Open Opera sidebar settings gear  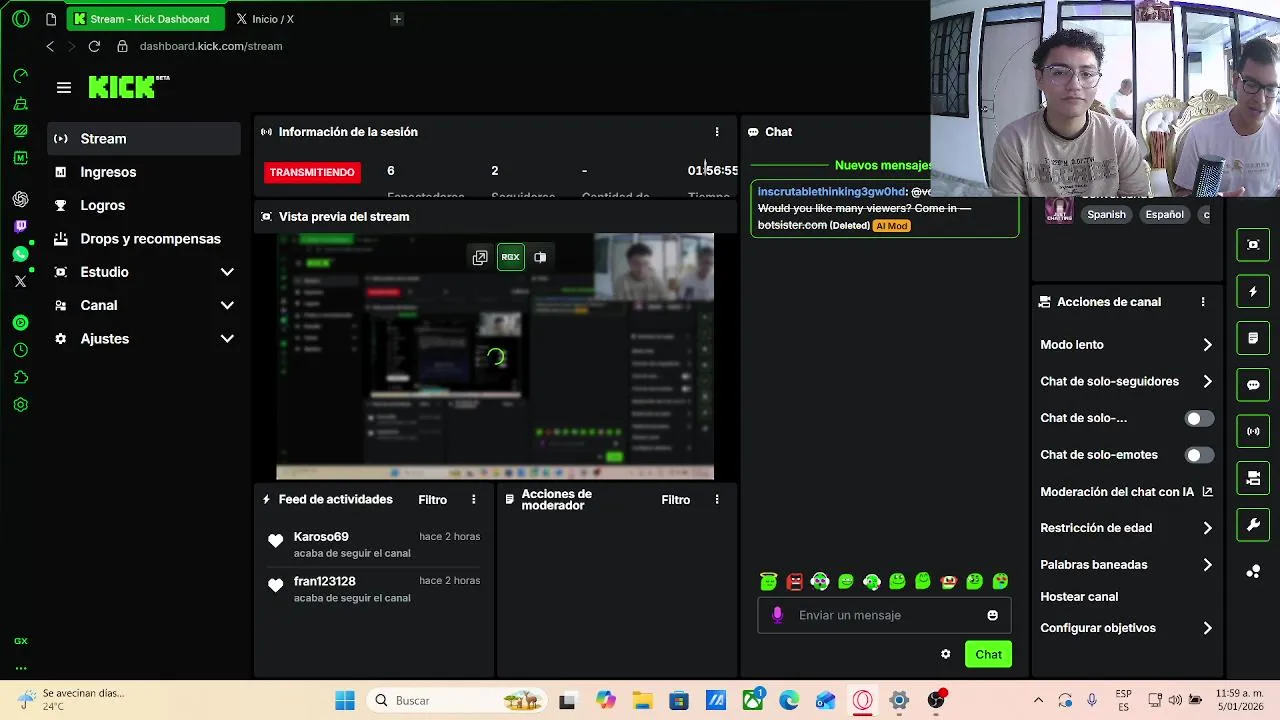click(21, 405)
